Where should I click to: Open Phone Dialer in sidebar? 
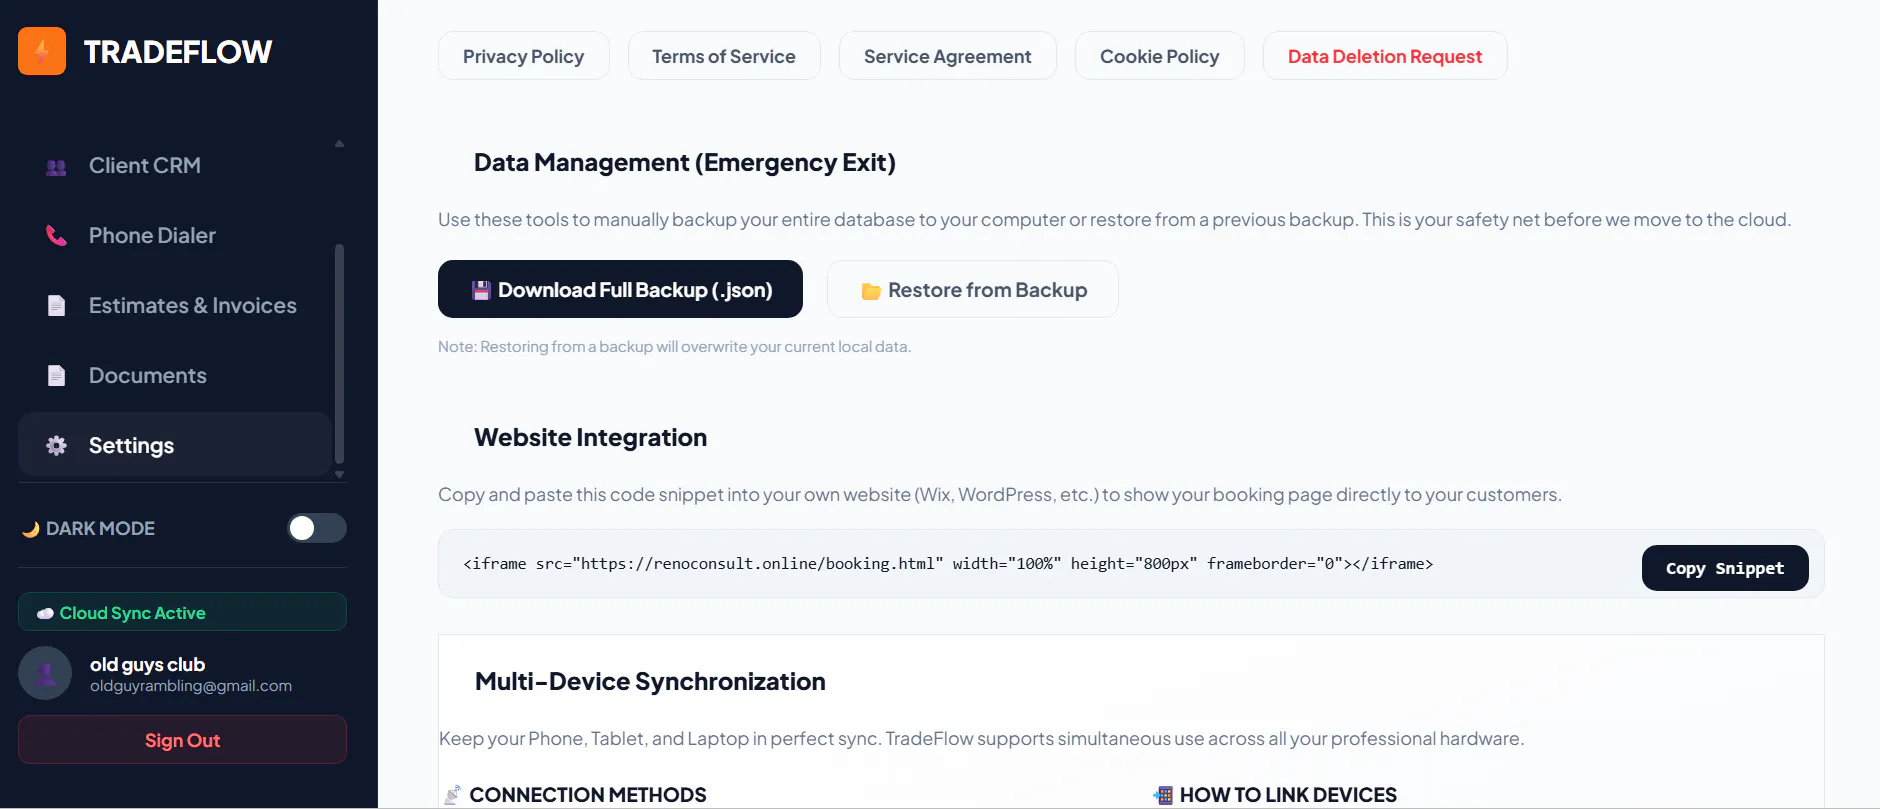174,236
